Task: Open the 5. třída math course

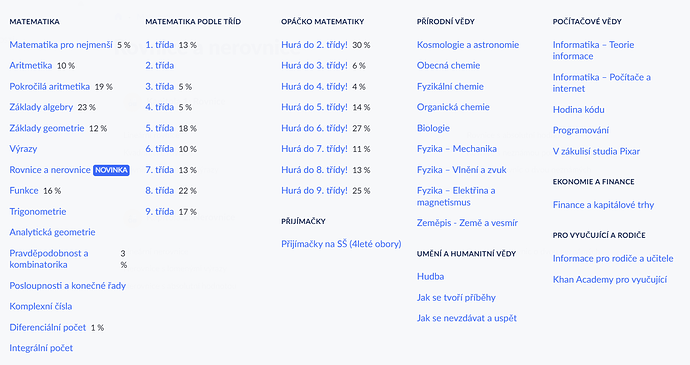Action: [160, 128]
